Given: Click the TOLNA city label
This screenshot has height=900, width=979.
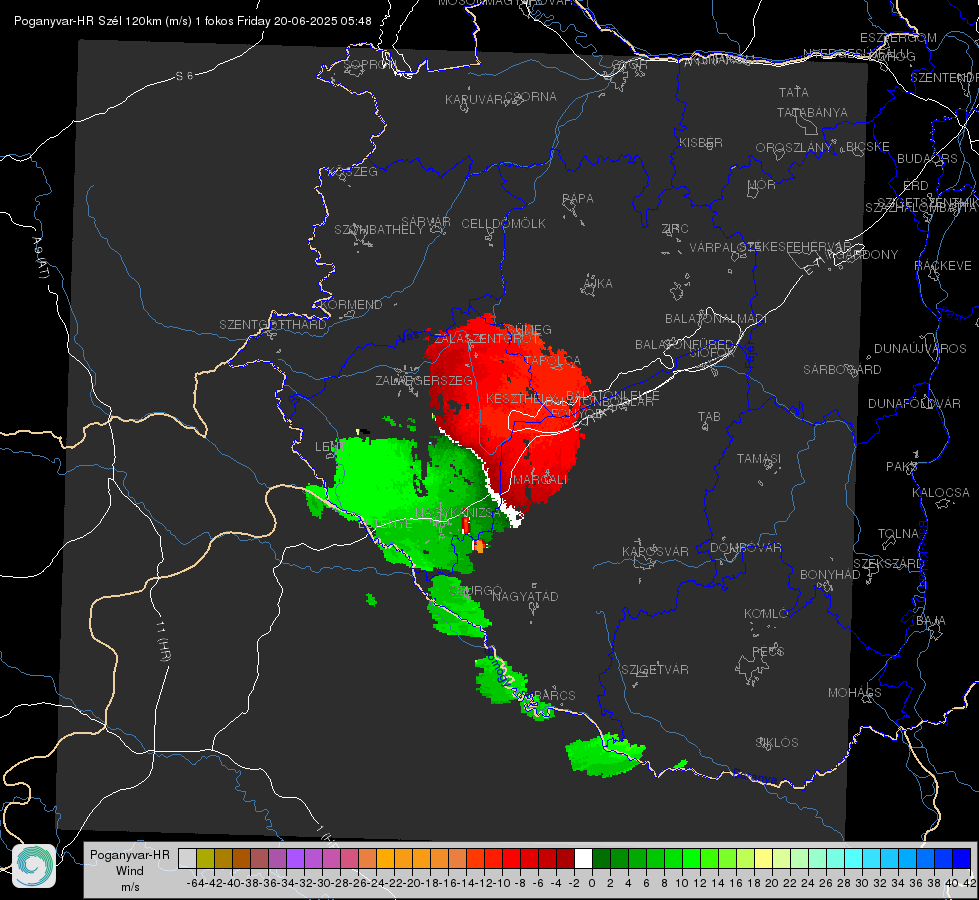Looking at the screenshot, I should click(x=898, y=533).
